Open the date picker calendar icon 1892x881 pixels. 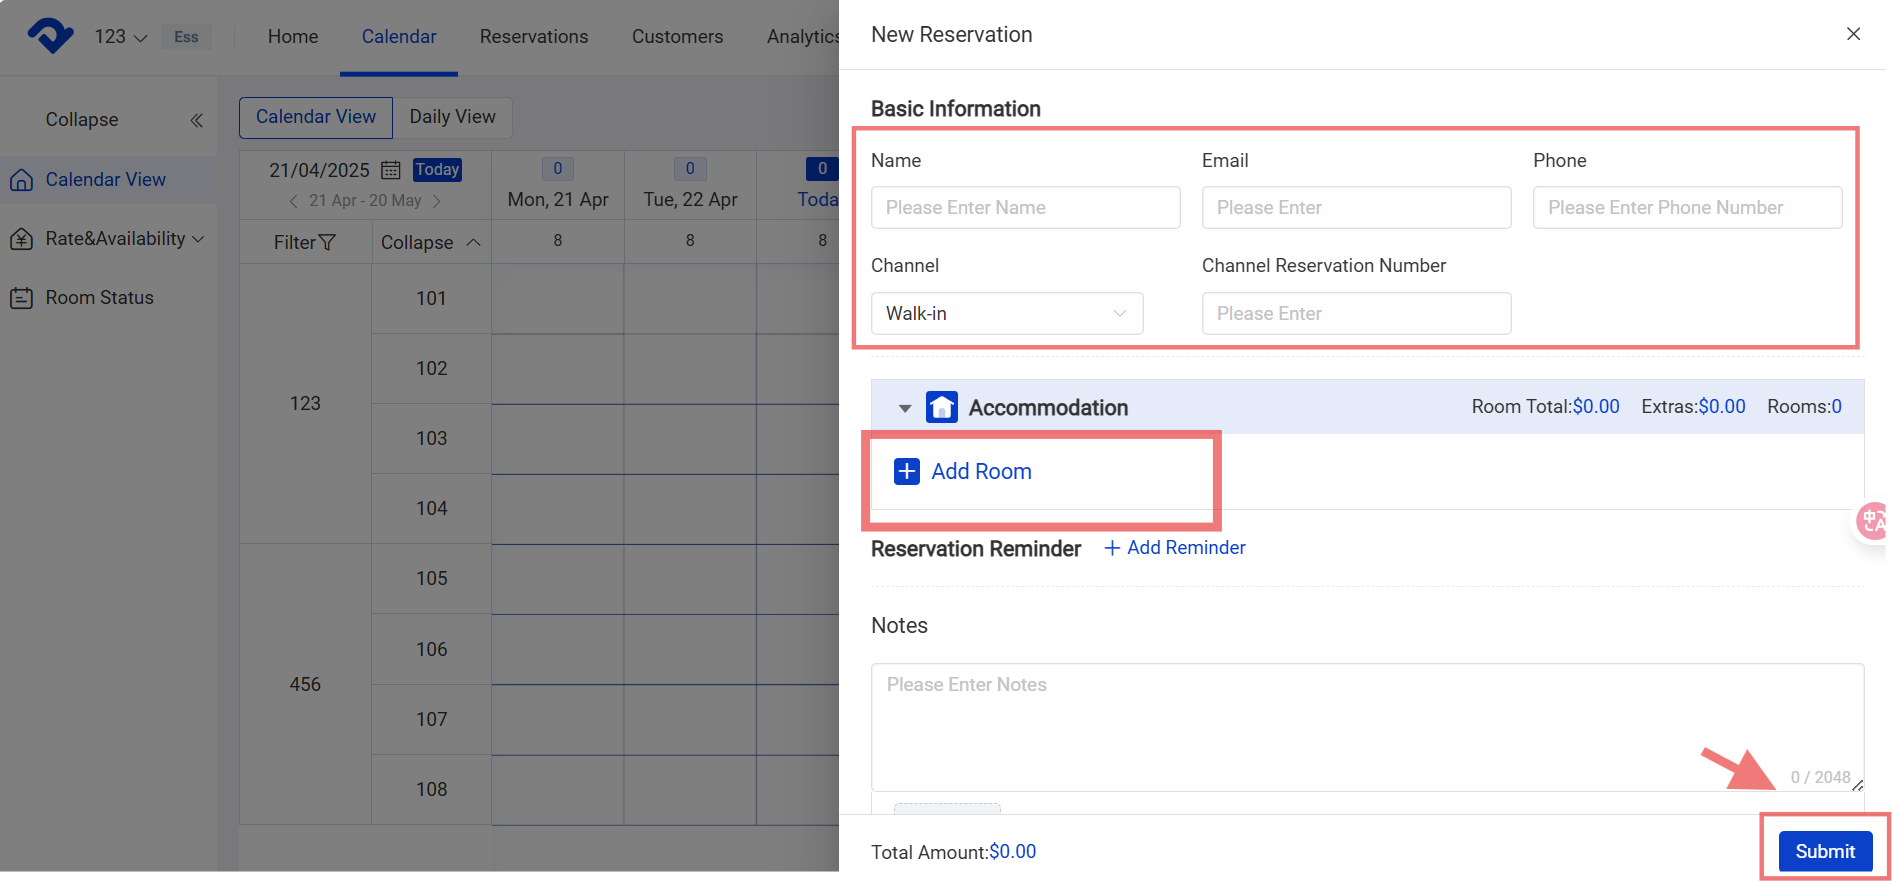(x=391, y=170)
